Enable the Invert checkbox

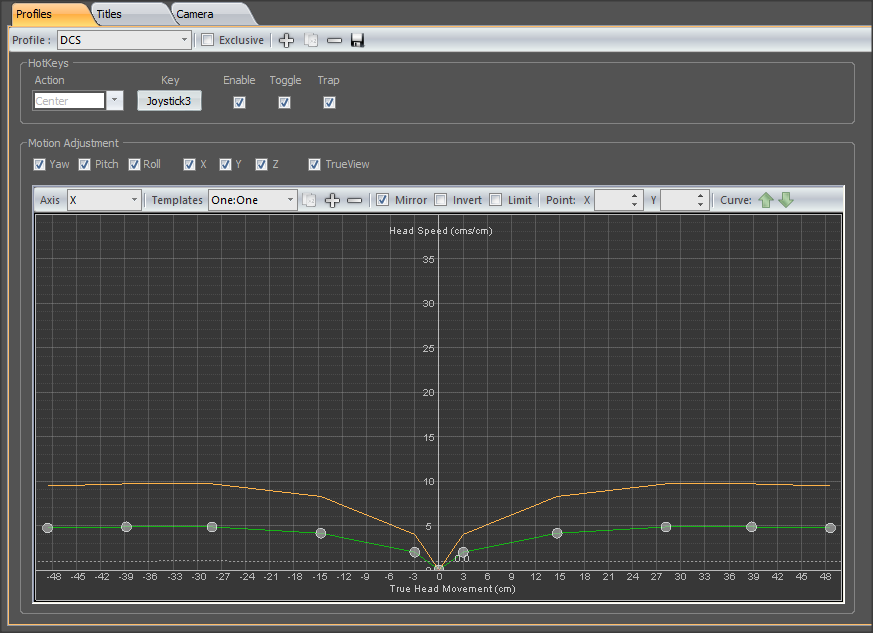441,200
